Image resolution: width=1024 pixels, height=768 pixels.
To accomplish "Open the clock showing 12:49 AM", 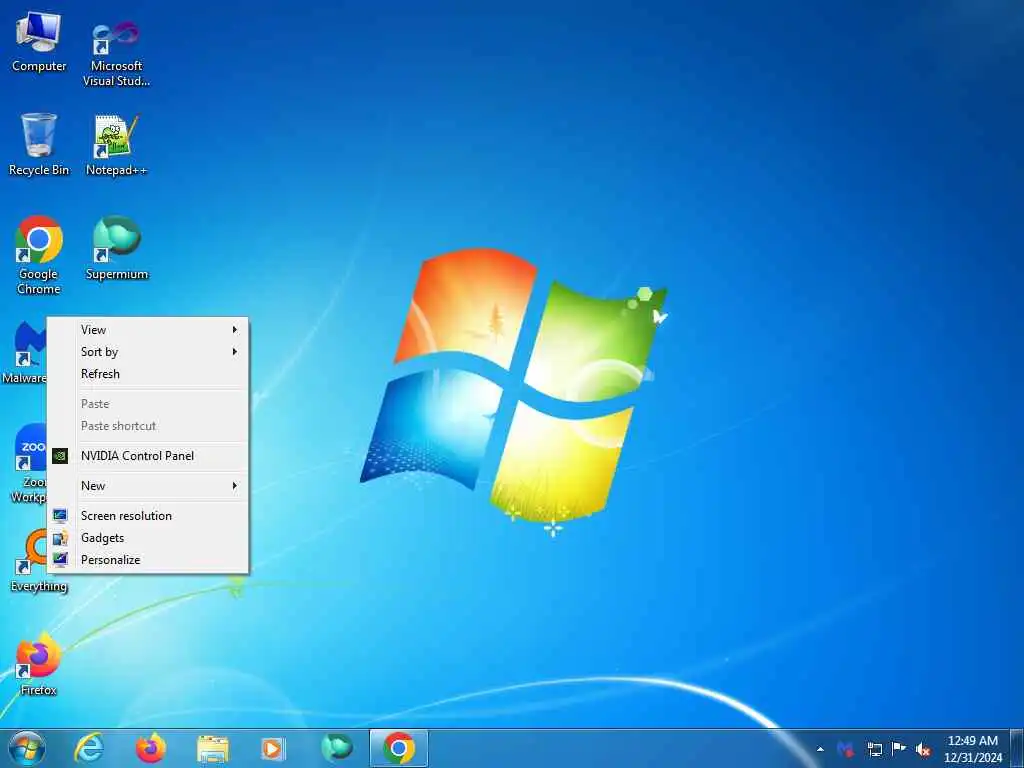I will pyautogui.click(x=973, y=749).
